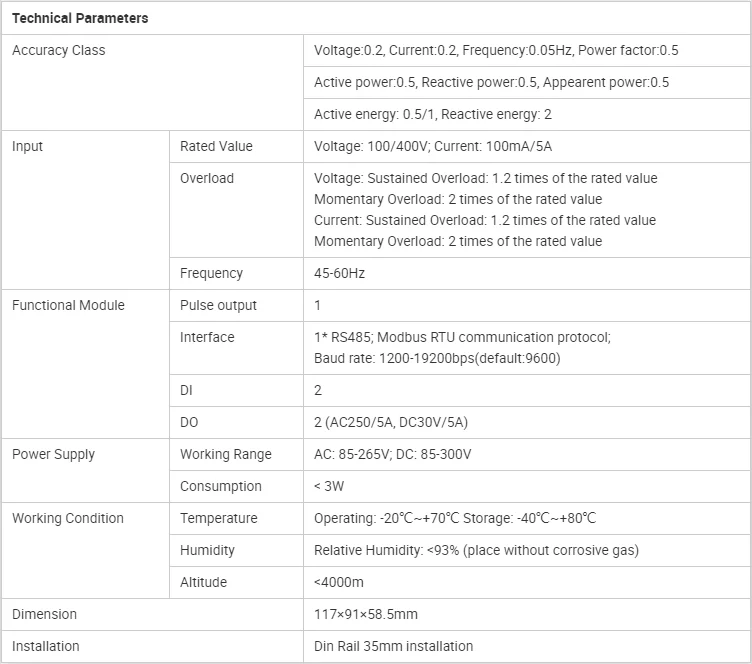Viewport: 752px width, 664px height.
Task: Click the Working Range value AC: 85-265V
Action: [392, 454]
